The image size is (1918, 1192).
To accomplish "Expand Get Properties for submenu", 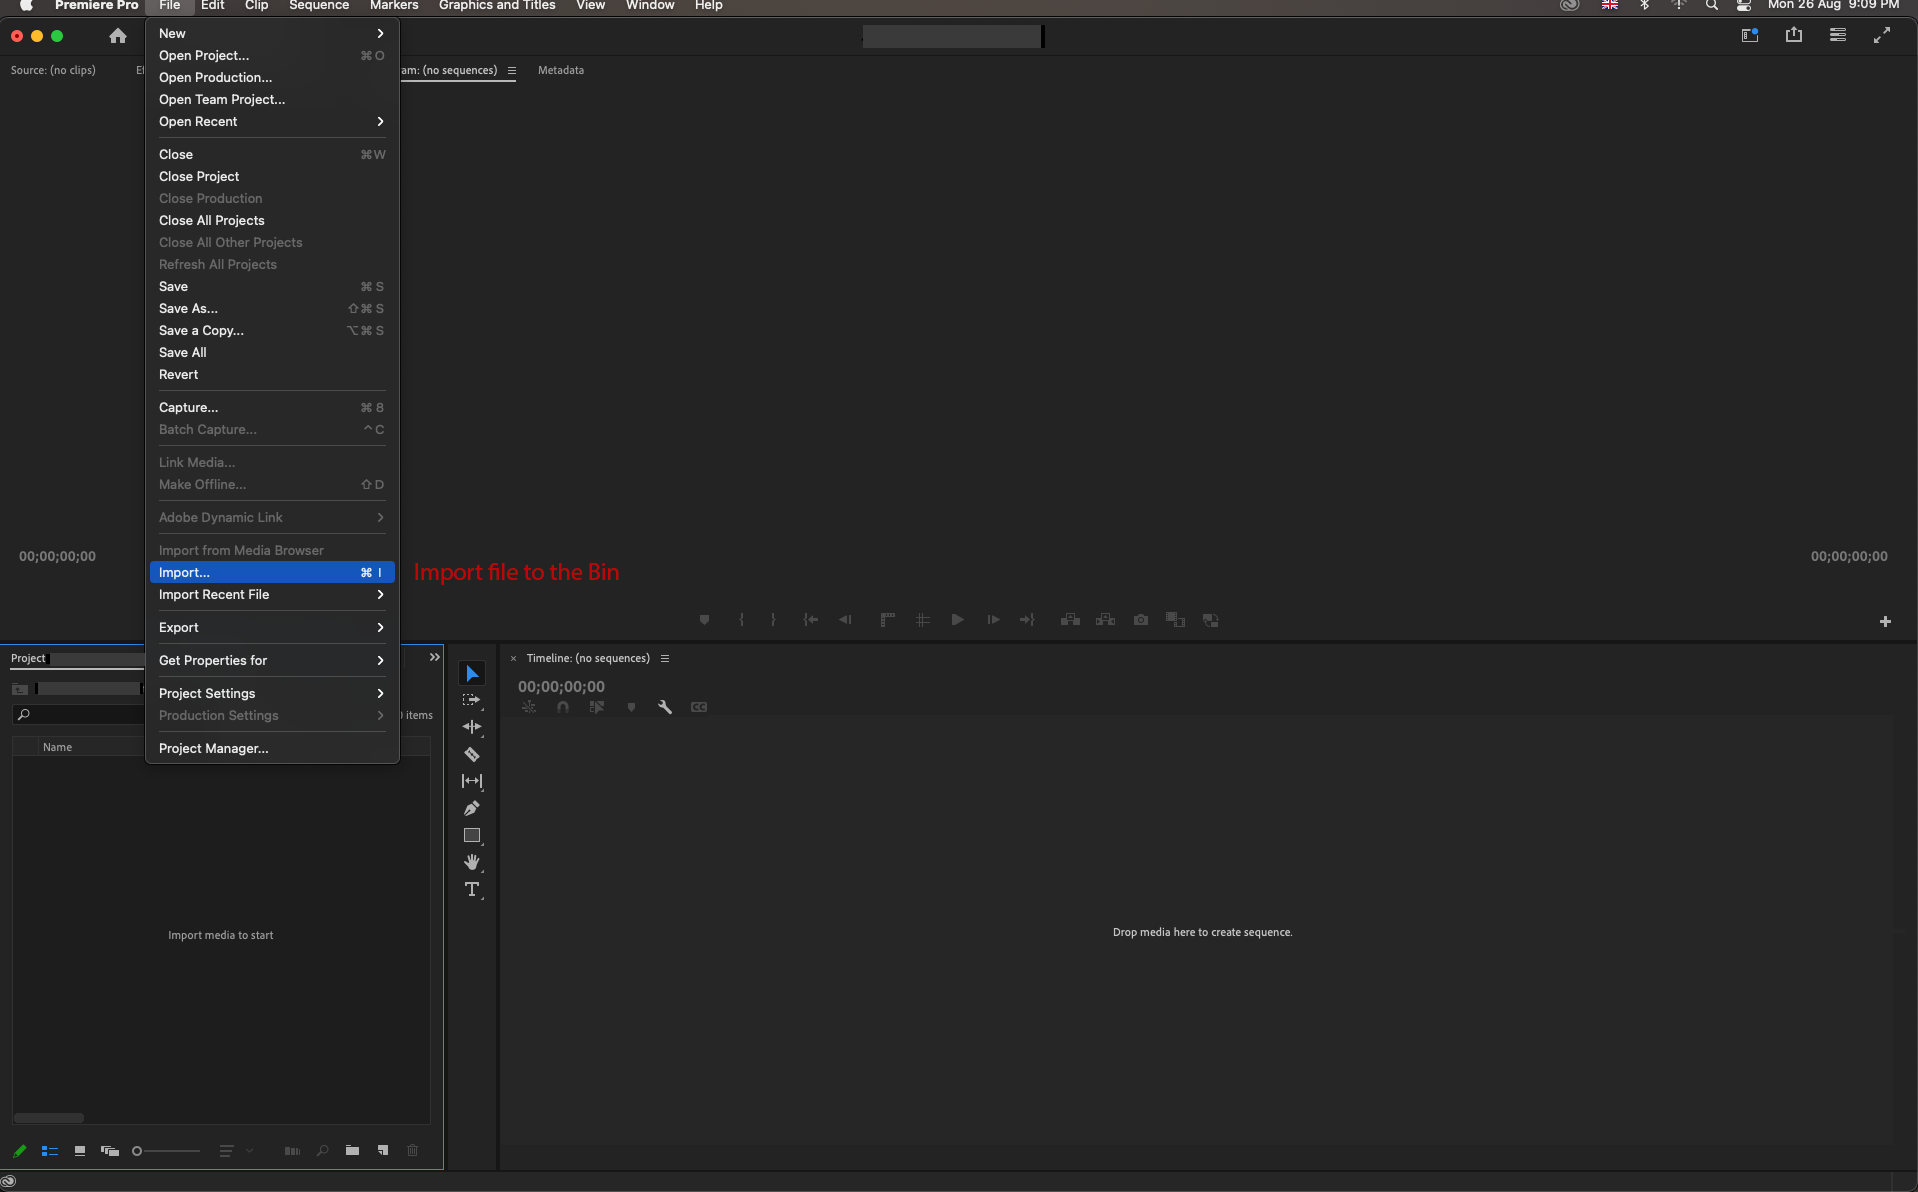I will 272,660.
